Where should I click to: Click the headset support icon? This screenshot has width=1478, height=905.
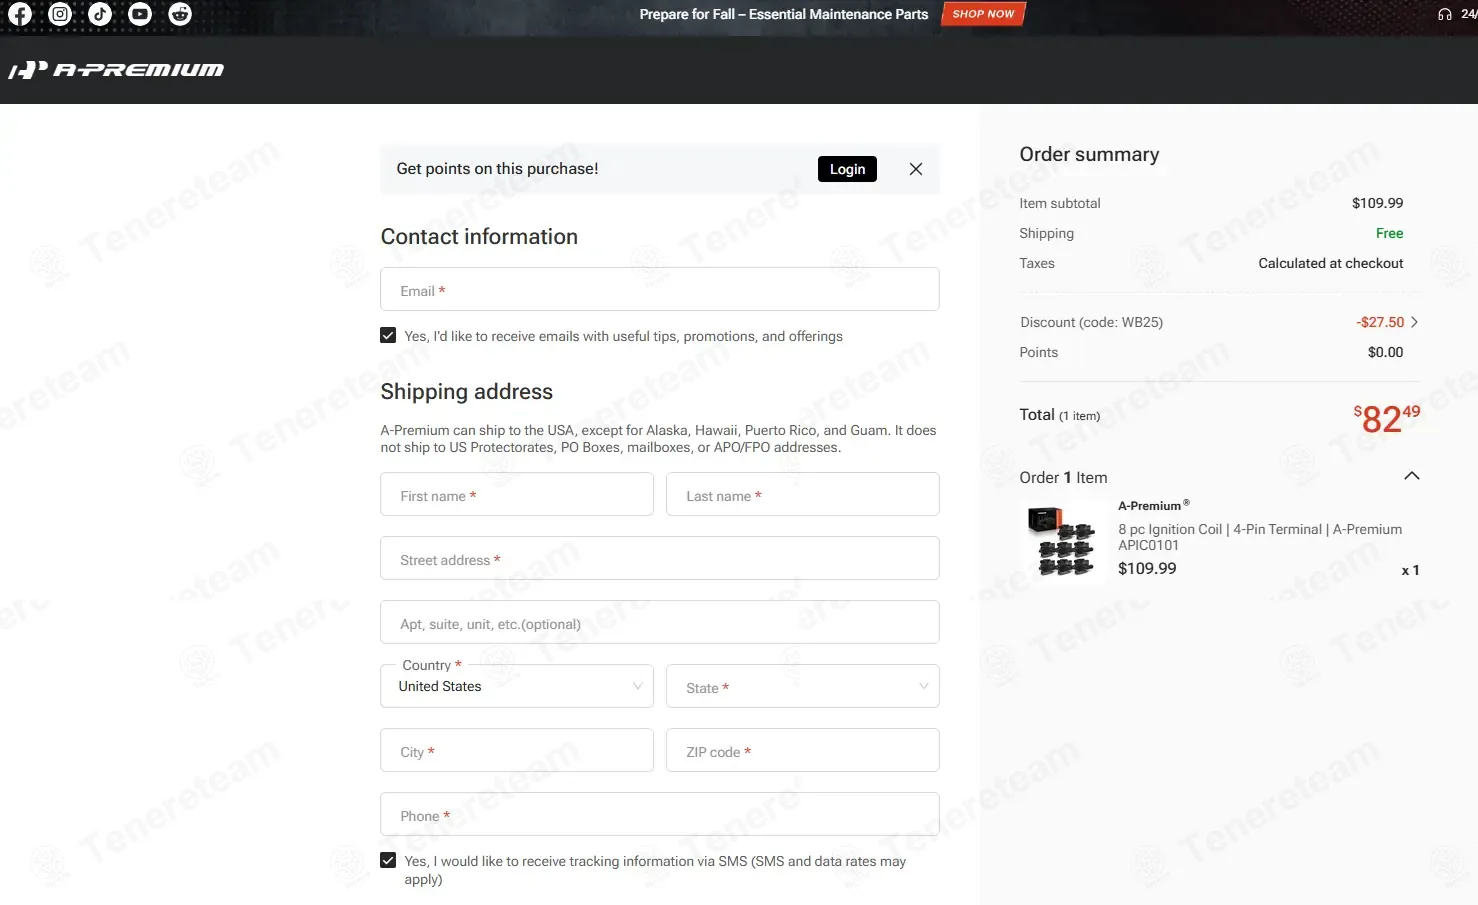[1445, 14]
